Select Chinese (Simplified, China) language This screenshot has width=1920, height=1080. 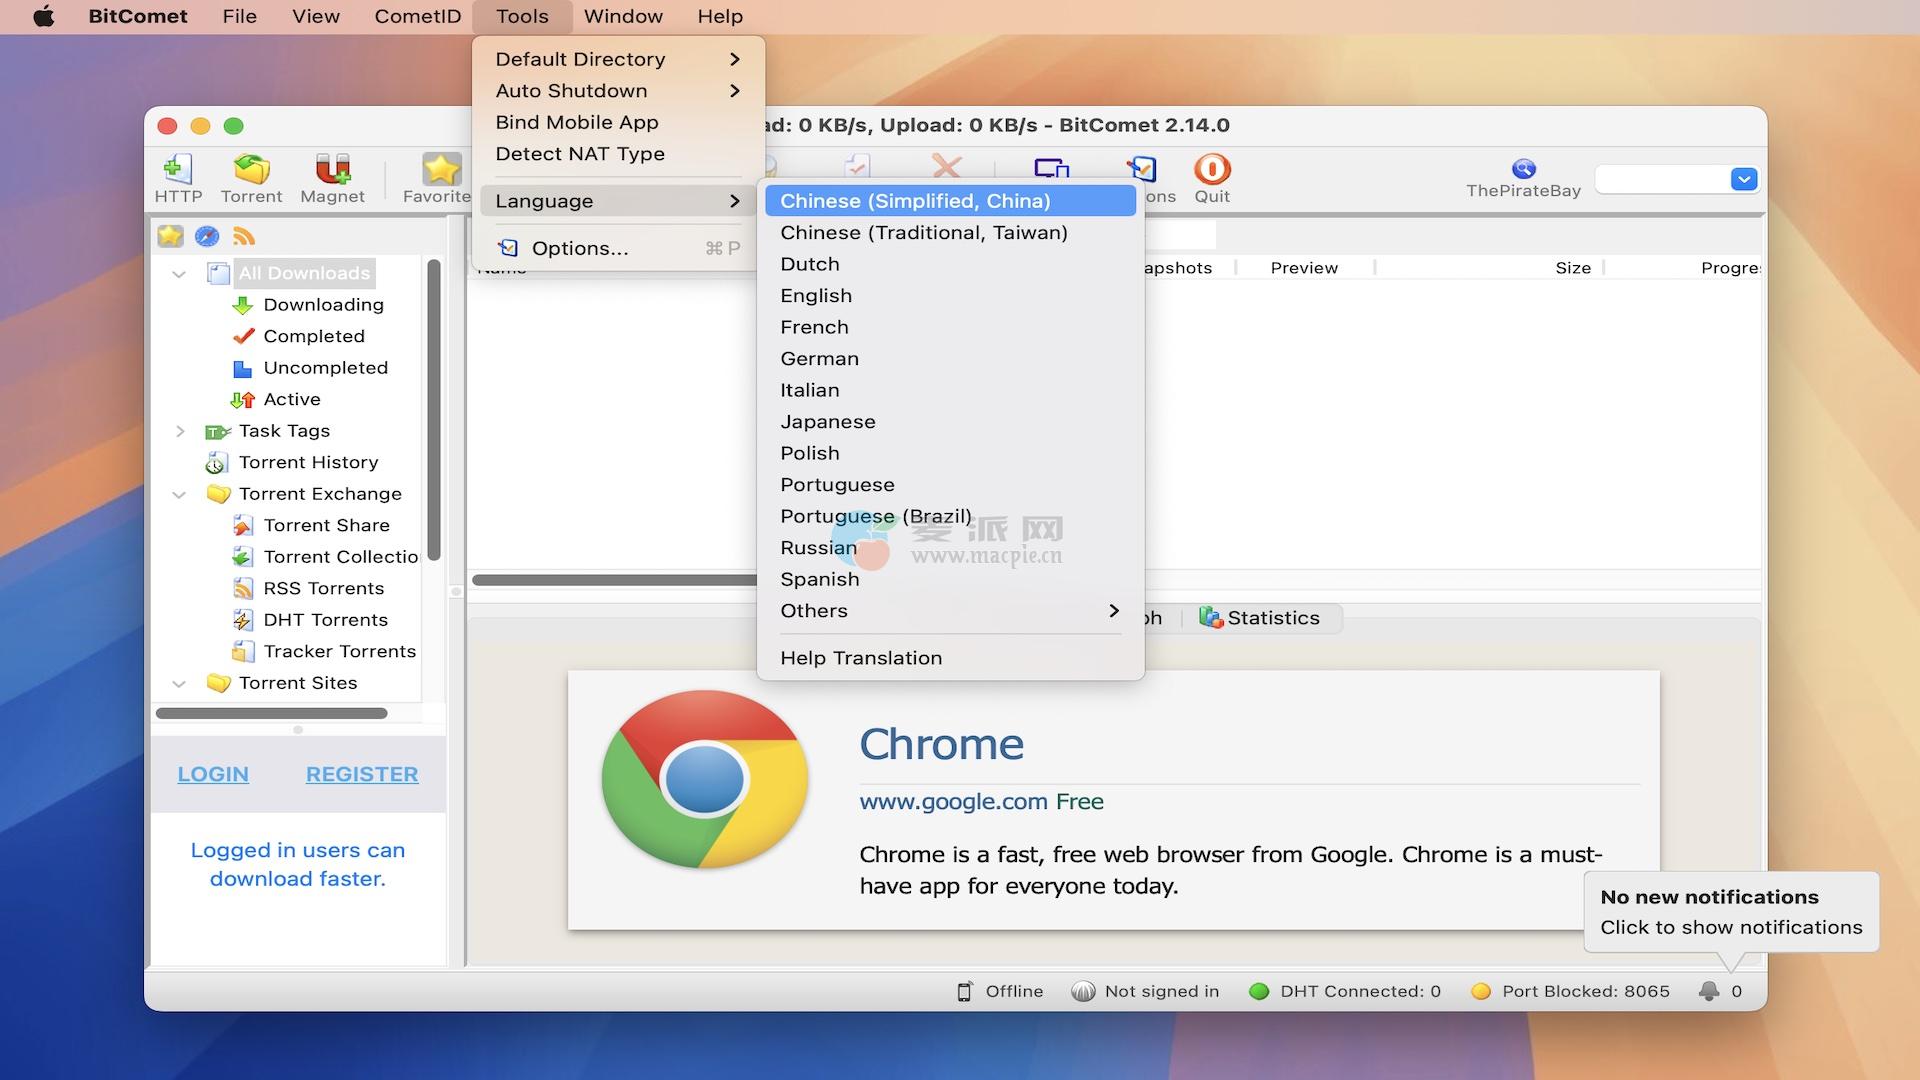[950, 201]
